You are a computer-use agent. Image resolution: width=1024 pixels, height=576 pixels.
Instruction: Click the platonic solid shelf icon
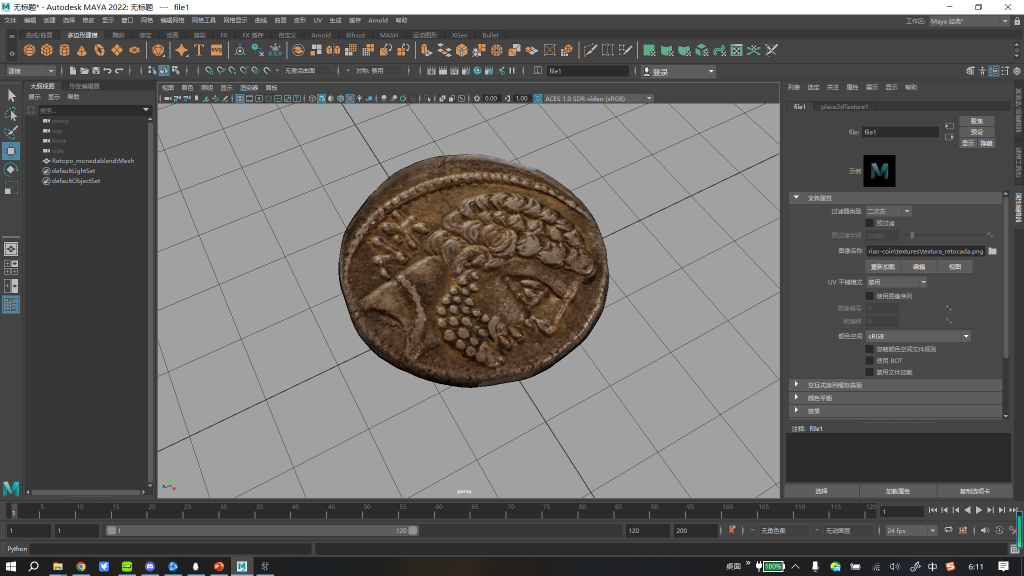pyautogui.click(x=158, y=50)
